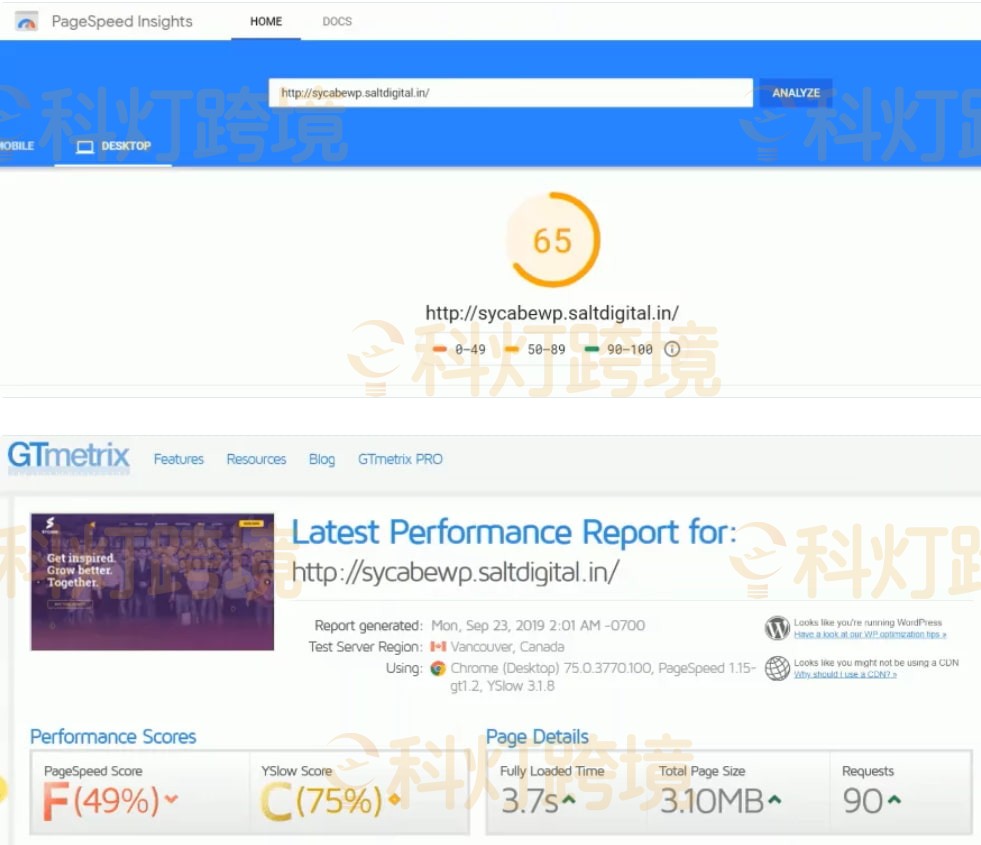This screenshot has height=845, width=981.
Task: Click the WordPress logo icon
Action: [777, 628]
